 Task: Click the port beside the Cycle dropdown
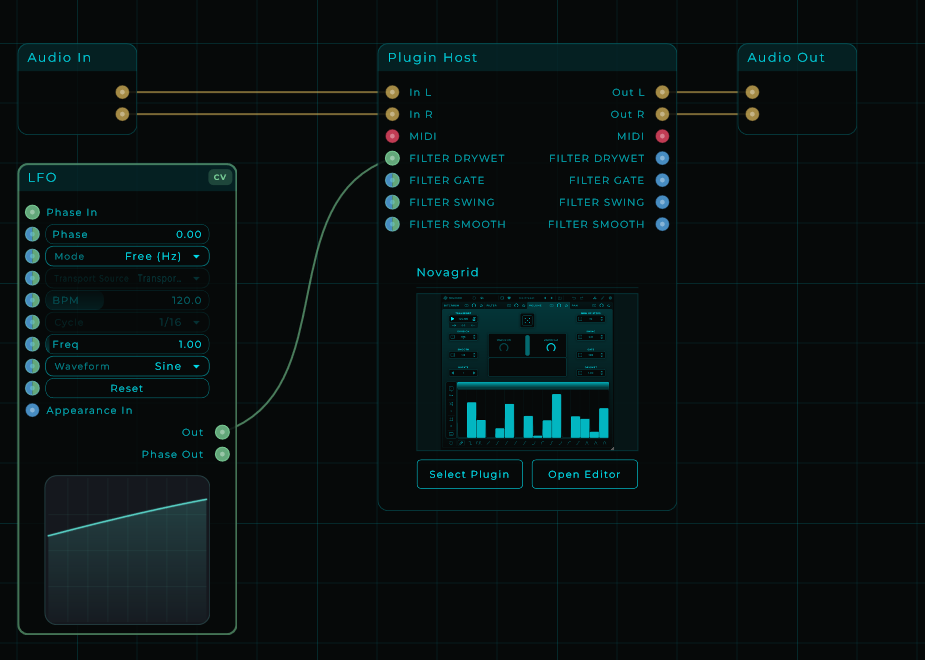[x=32, y=322]
